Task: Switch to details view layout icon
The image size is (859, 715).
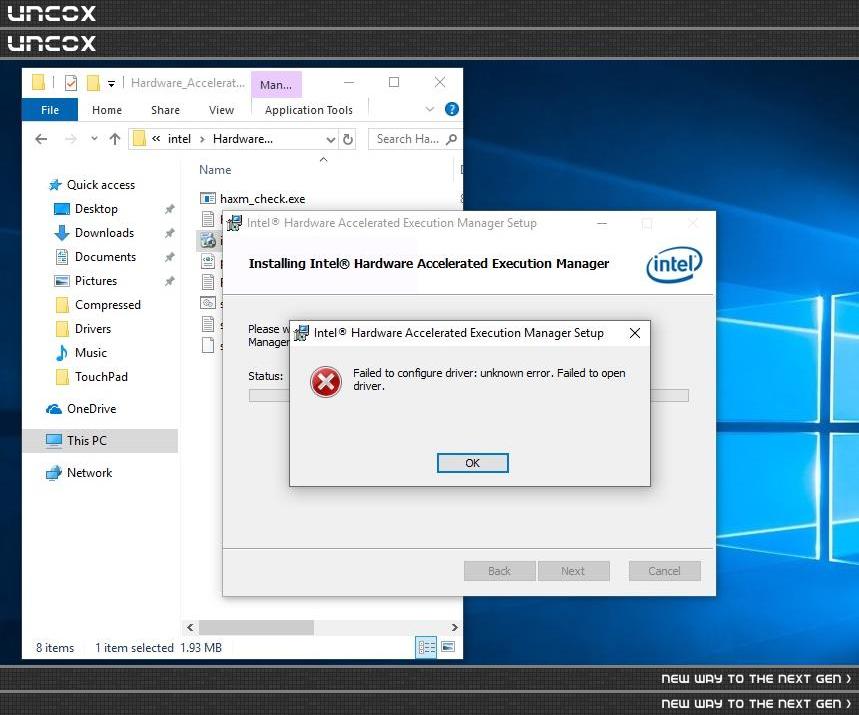Action: click(426, 648)
